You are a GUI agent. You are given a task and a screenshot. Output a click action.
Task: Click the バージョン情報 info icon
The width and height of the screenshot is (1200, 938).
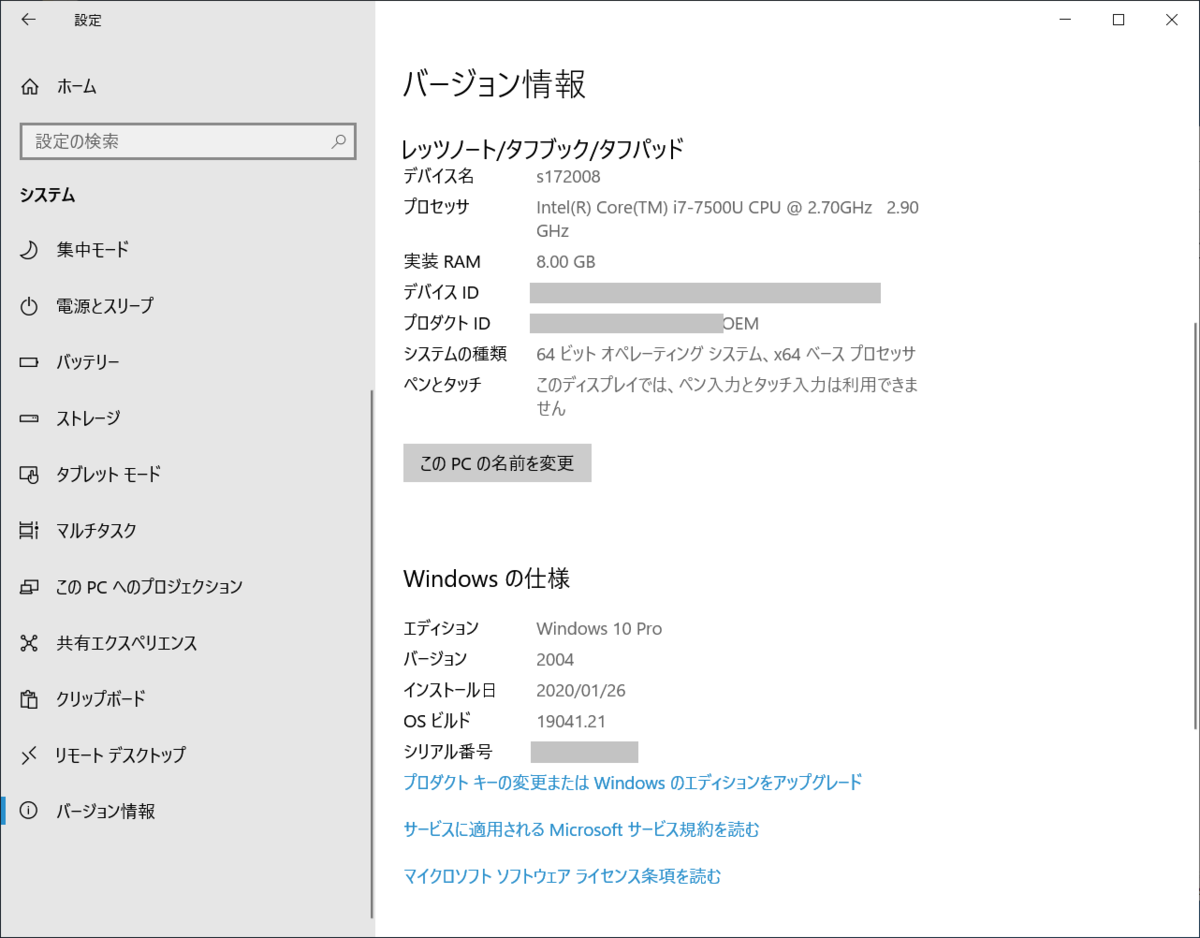(30, 811)
